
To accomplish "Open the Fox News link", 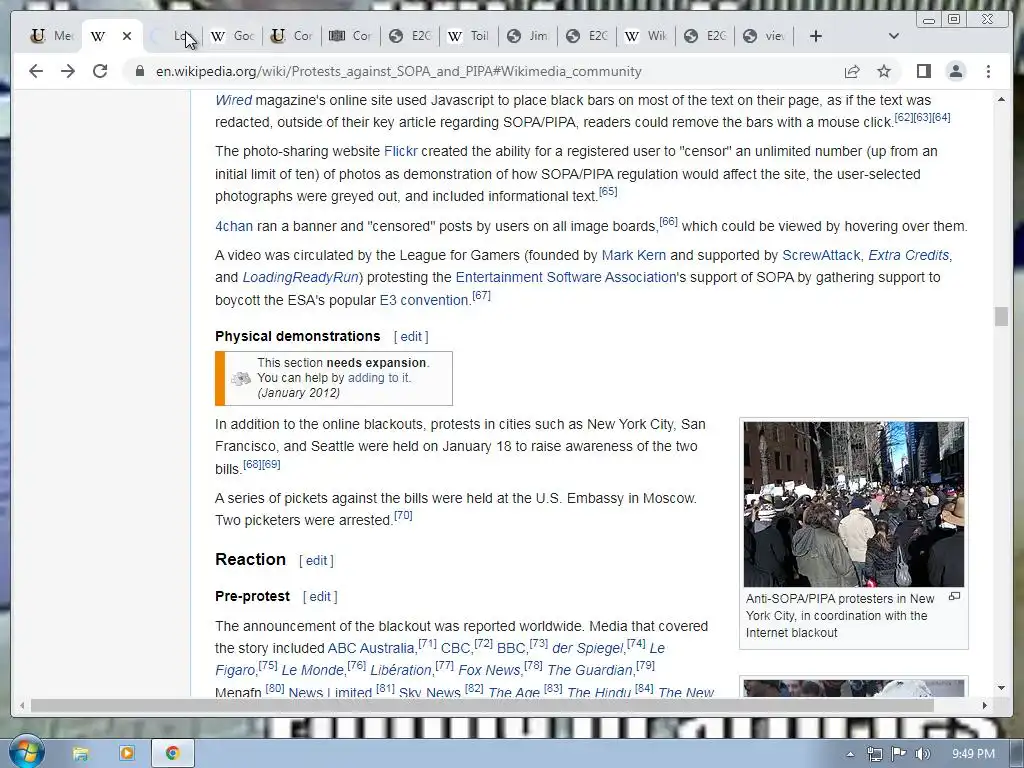I will click(x=489, y=671).
